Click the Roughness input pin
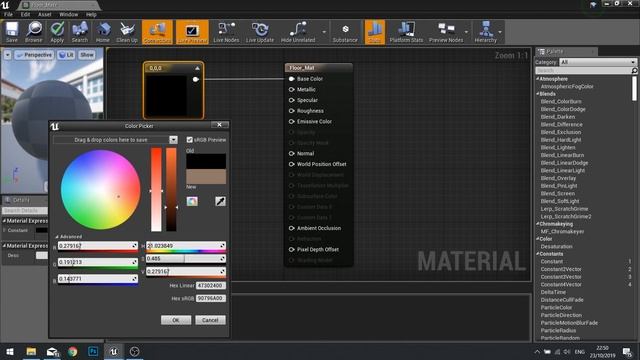 click(291, 111)
